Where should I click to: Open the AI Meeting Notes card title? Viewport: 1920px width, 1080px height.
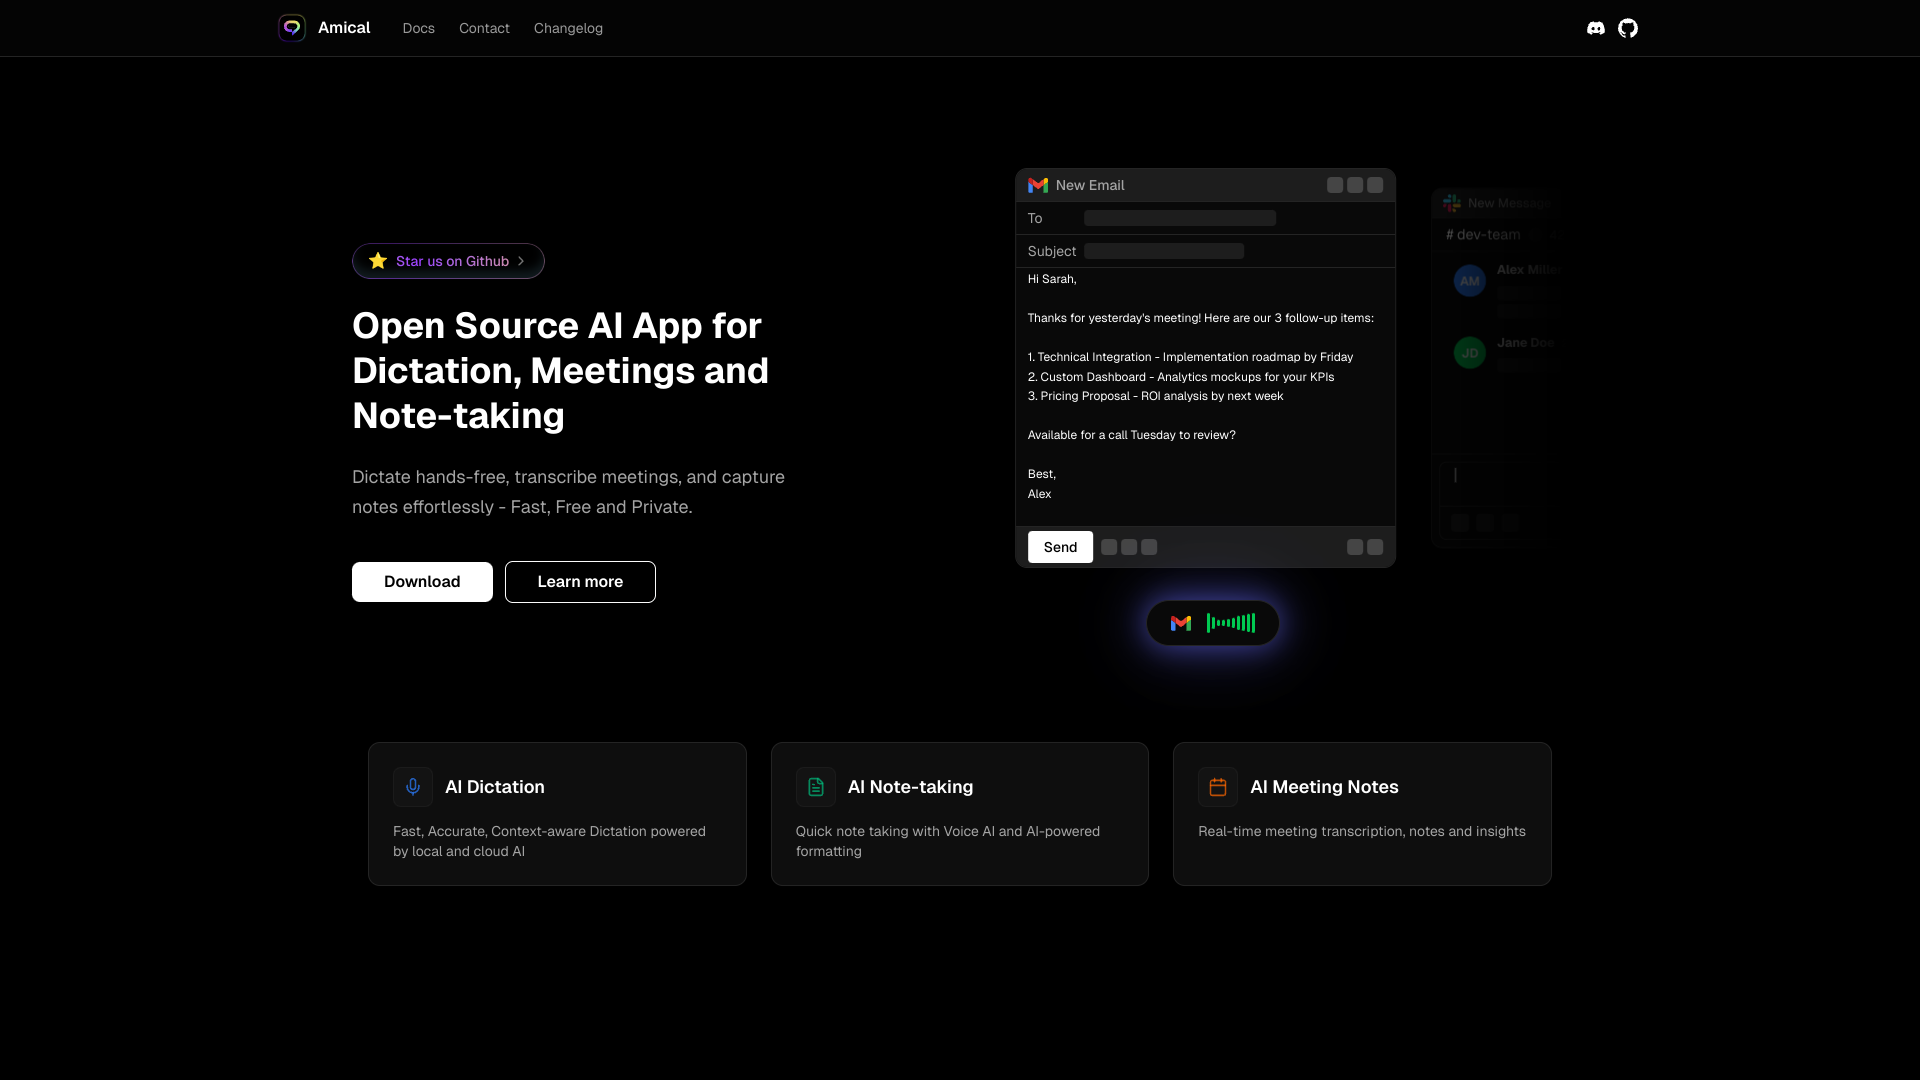tap(1324, 787)
